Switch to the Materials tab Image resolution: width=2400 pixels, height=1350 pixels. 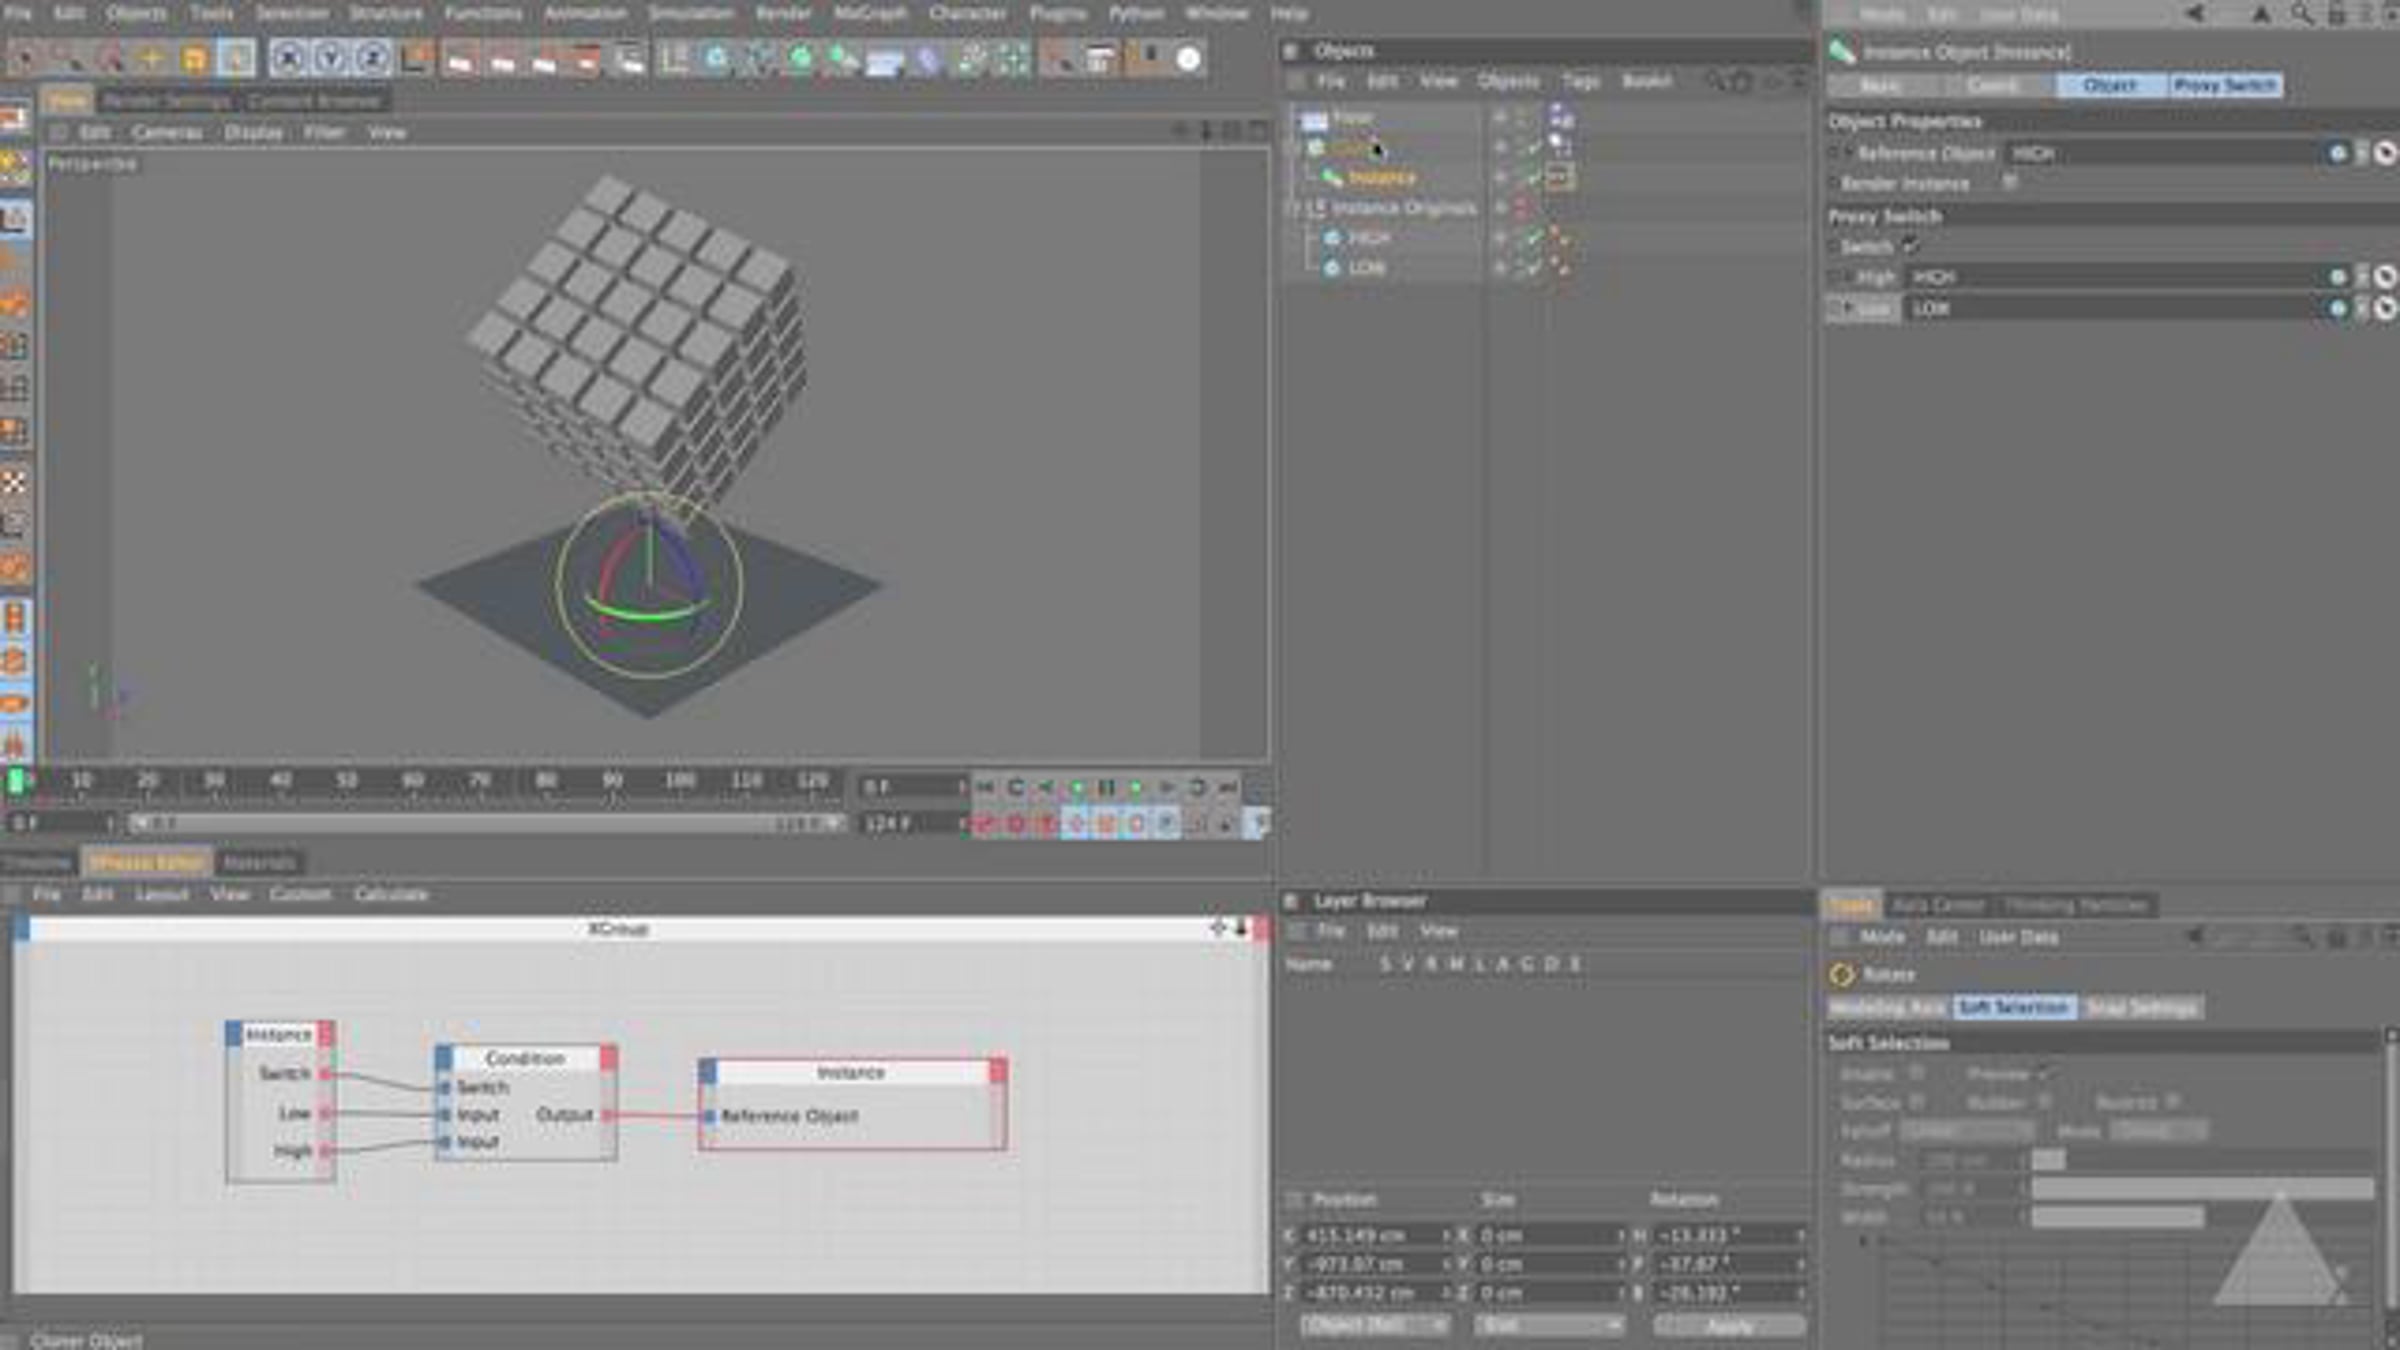point(259,862)
